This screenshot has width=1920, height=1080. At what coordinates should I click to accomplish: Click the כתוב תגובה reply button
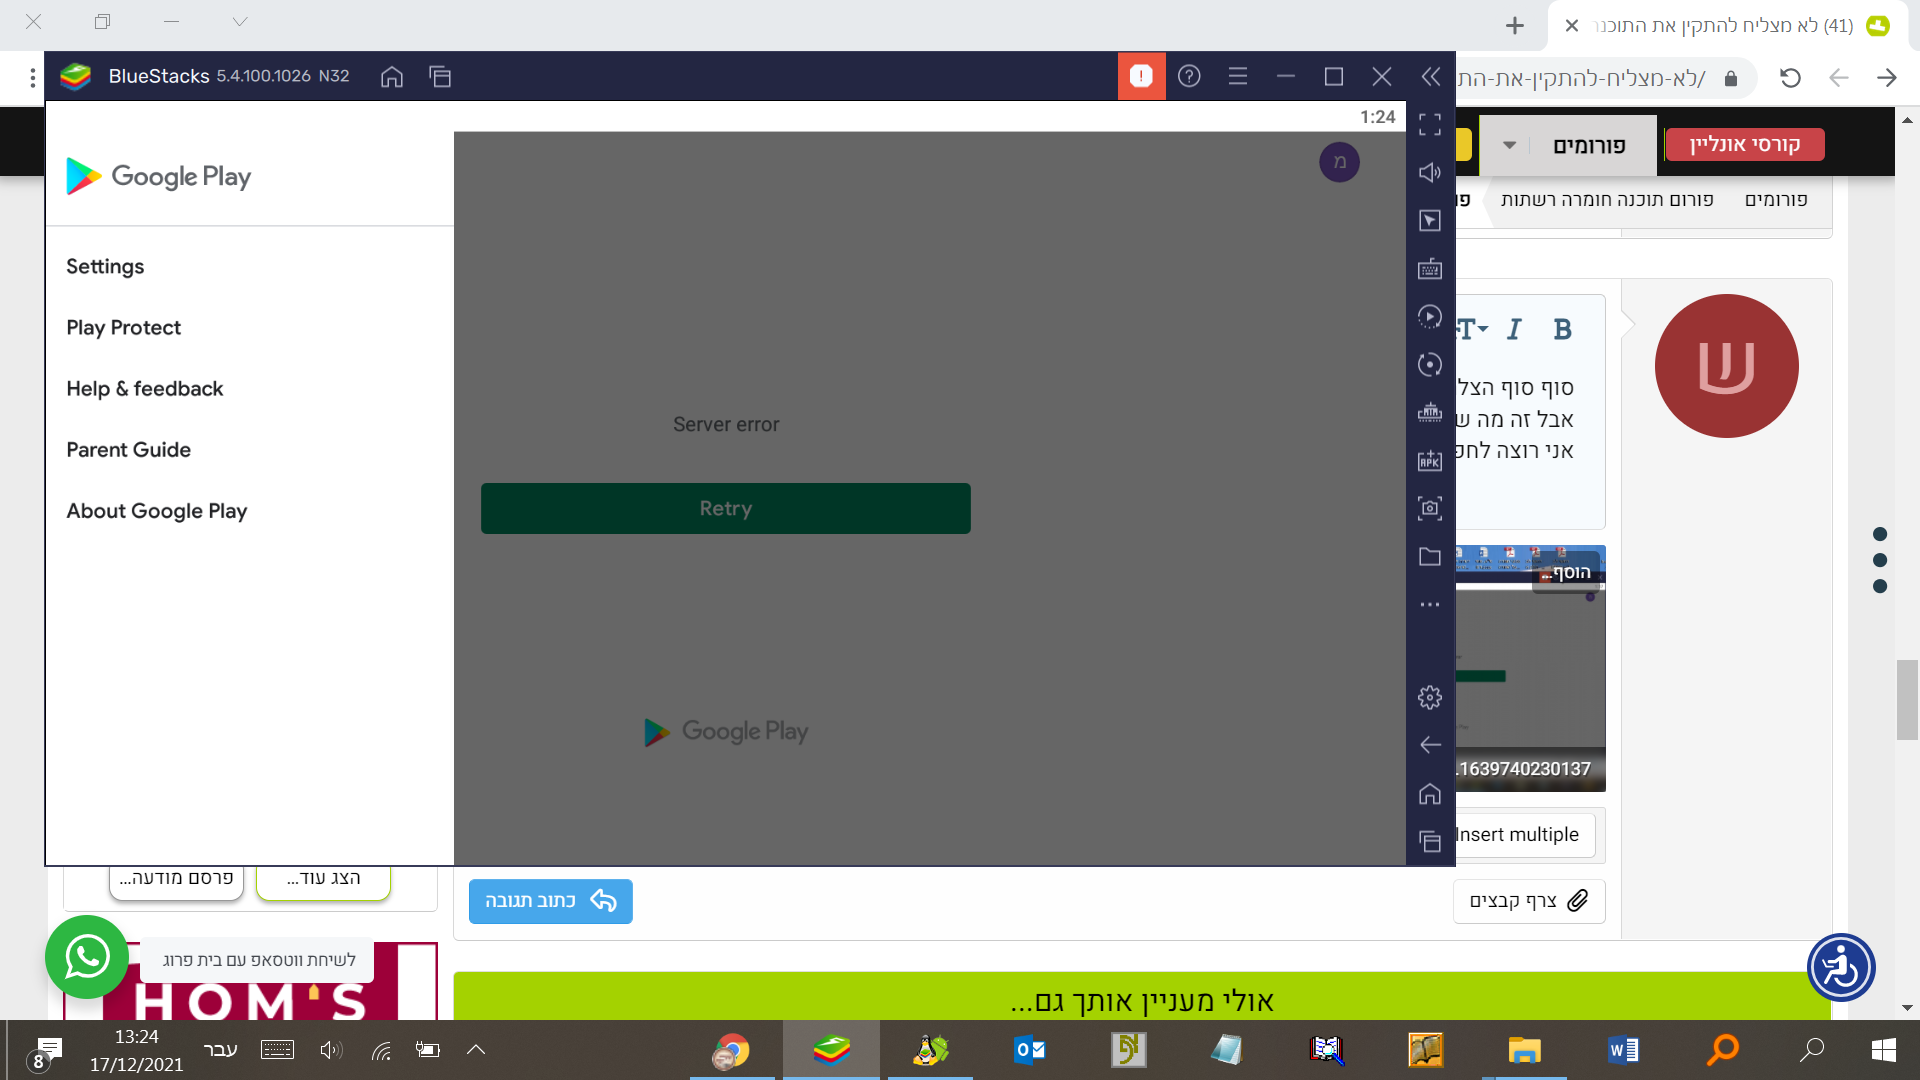[550, 901]
